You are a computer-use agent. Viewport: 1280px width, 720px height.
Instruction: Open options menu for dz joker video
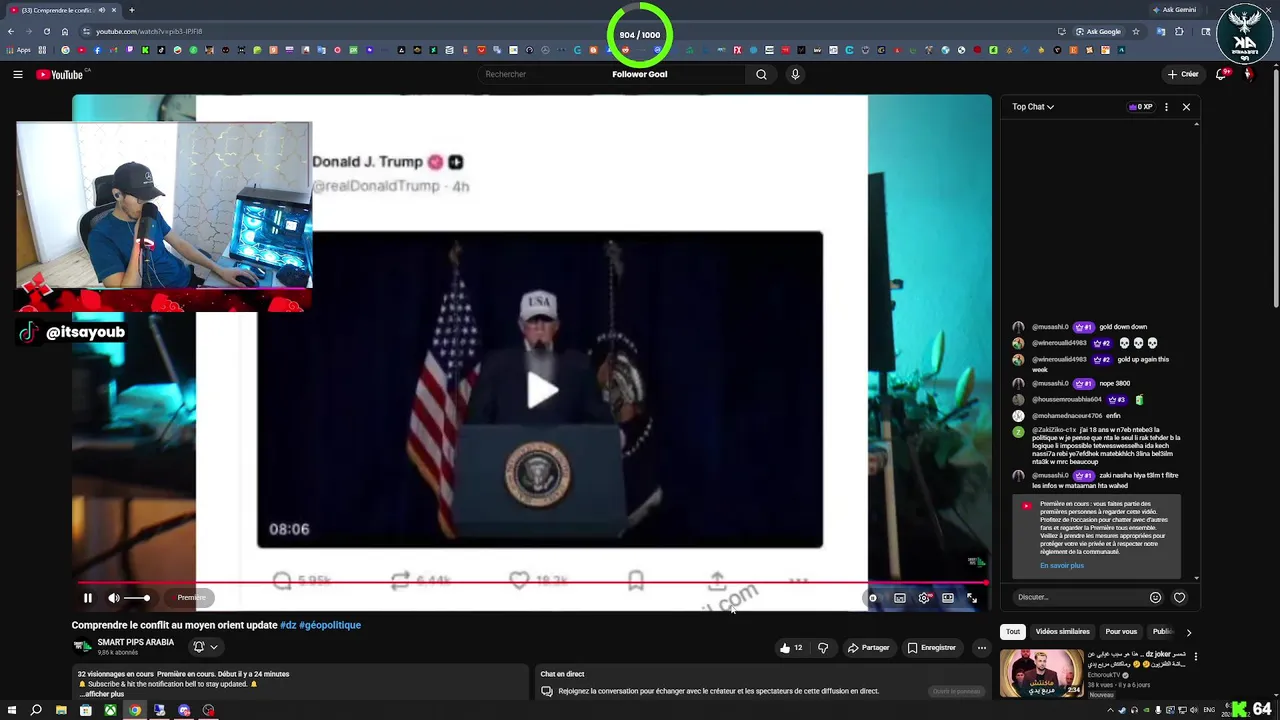[x=1195, y=657]
